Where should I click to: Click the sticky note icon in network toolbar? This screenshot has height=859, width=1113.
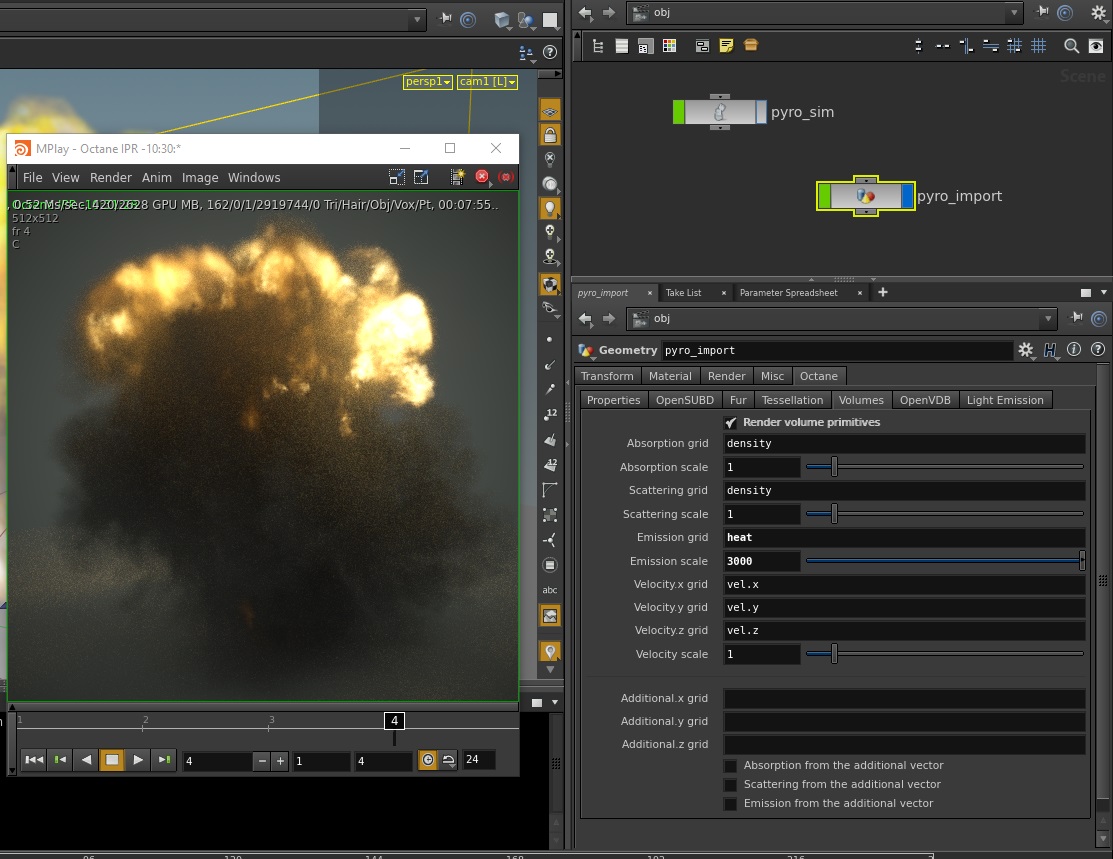[x=726, y=46]
